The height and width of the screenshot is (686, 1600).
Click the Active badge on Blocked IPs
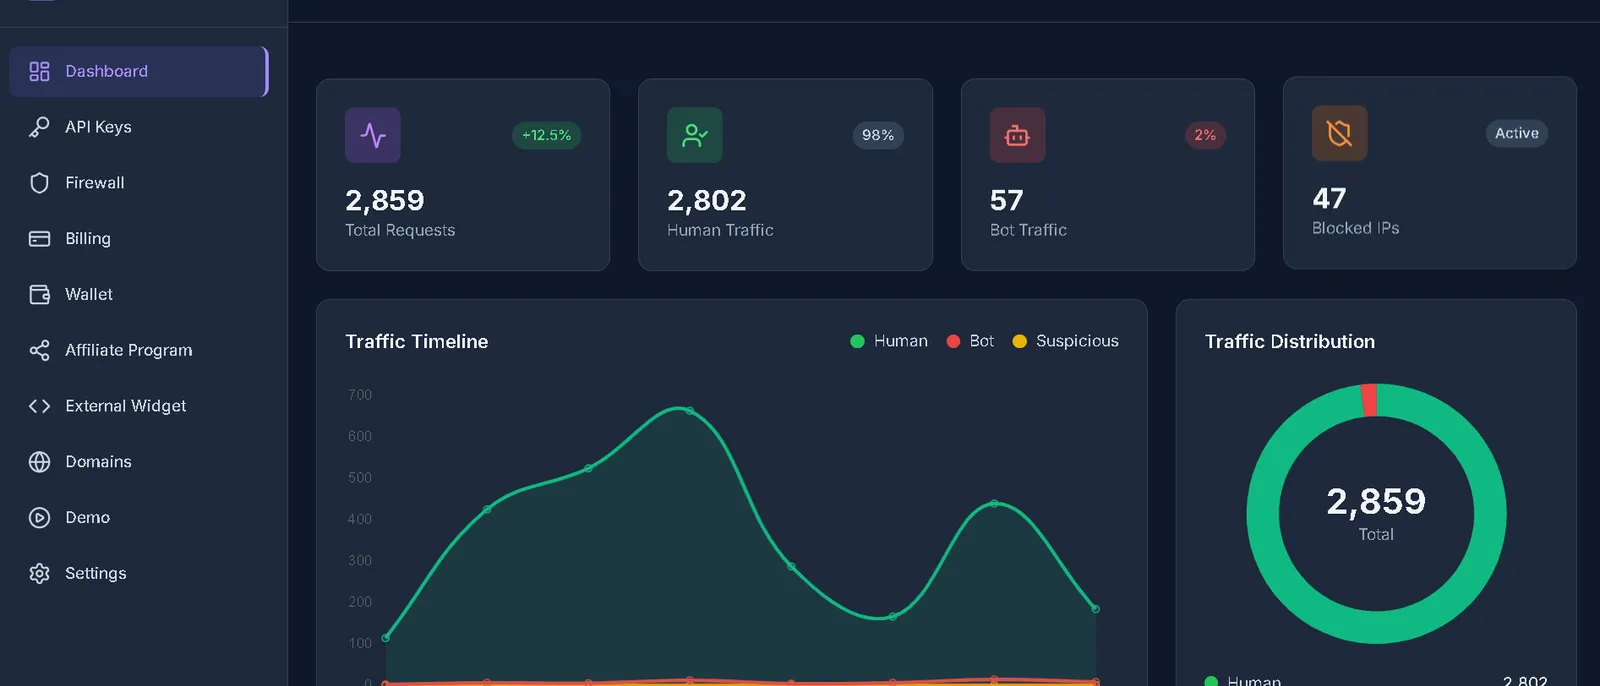(1517, 133)
